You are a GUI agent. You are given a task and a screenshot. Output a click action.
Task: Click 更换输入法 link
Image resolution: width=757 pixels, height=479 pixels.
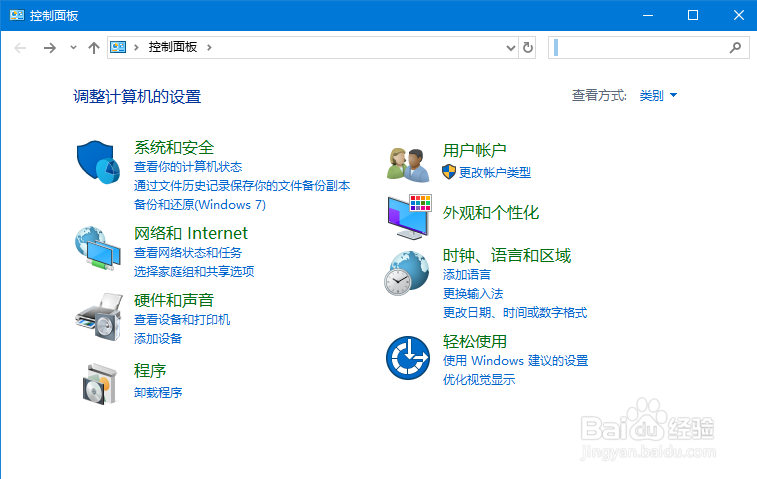point(473,294)
